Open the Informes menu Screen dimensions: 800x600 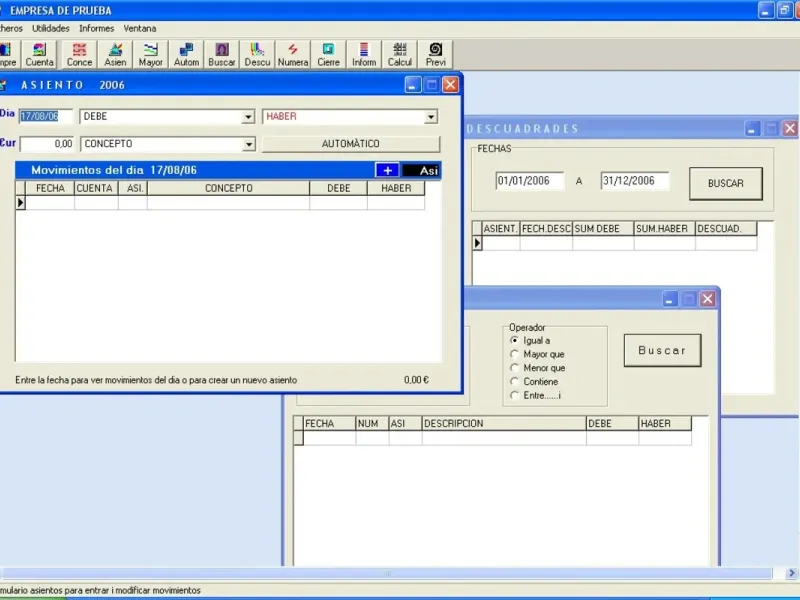point(97,28)
